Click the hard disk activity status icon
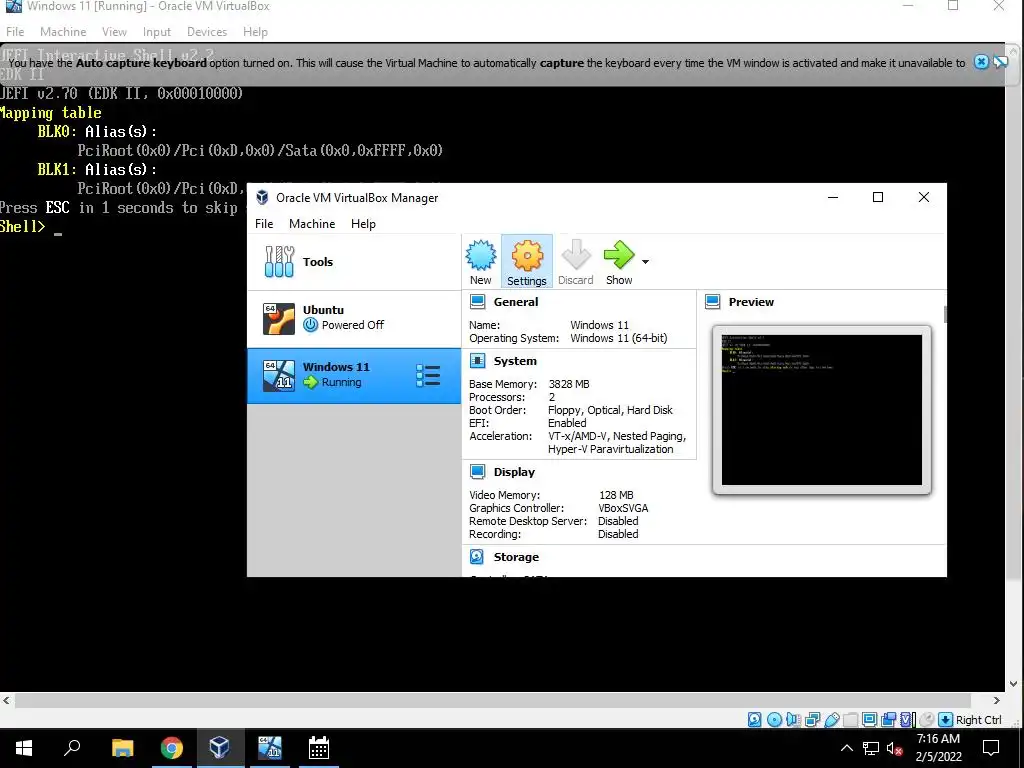Screen dimensions: 1024x768 (754, 720)
